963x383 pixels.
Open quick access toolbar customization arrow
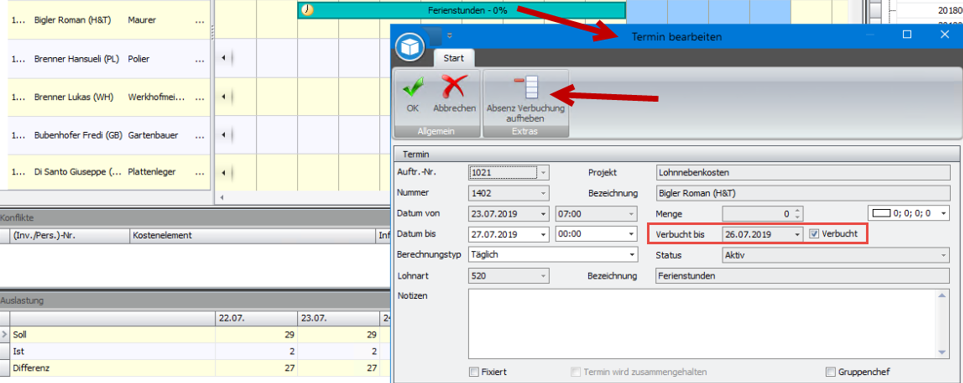[450, 36]
